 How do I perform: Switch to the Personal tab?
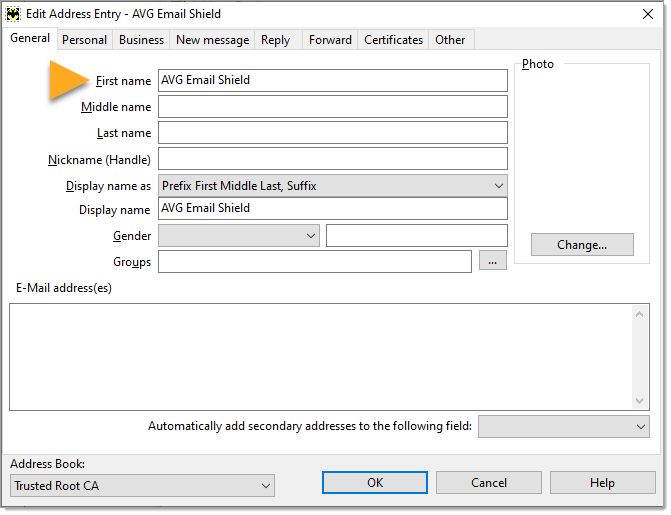pyautogui.click(x=84, y=40)
